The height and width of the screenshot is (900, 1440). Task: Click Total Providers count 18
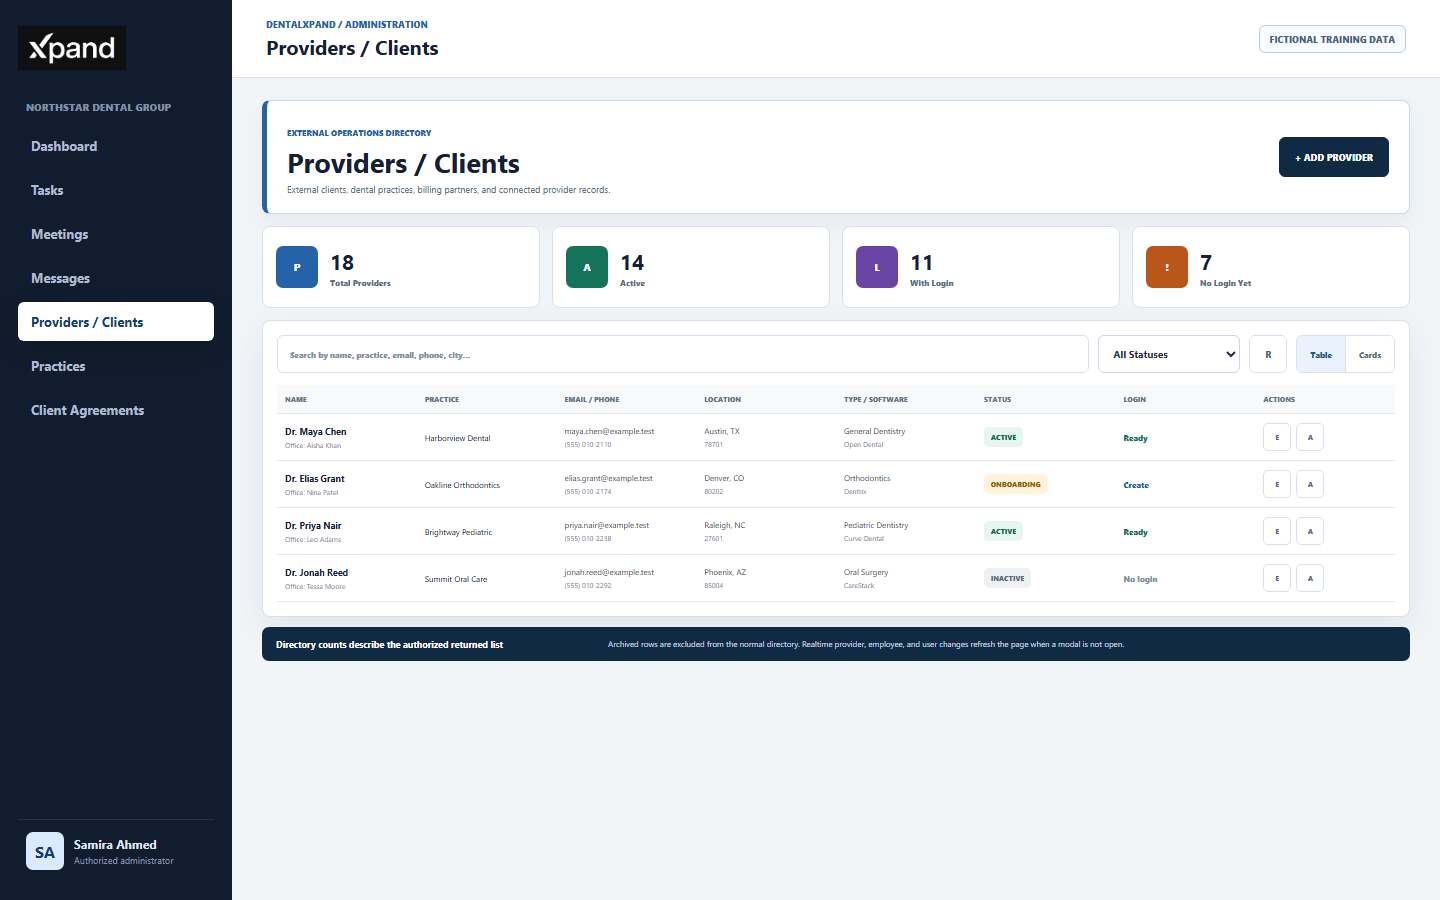point(342,263)
